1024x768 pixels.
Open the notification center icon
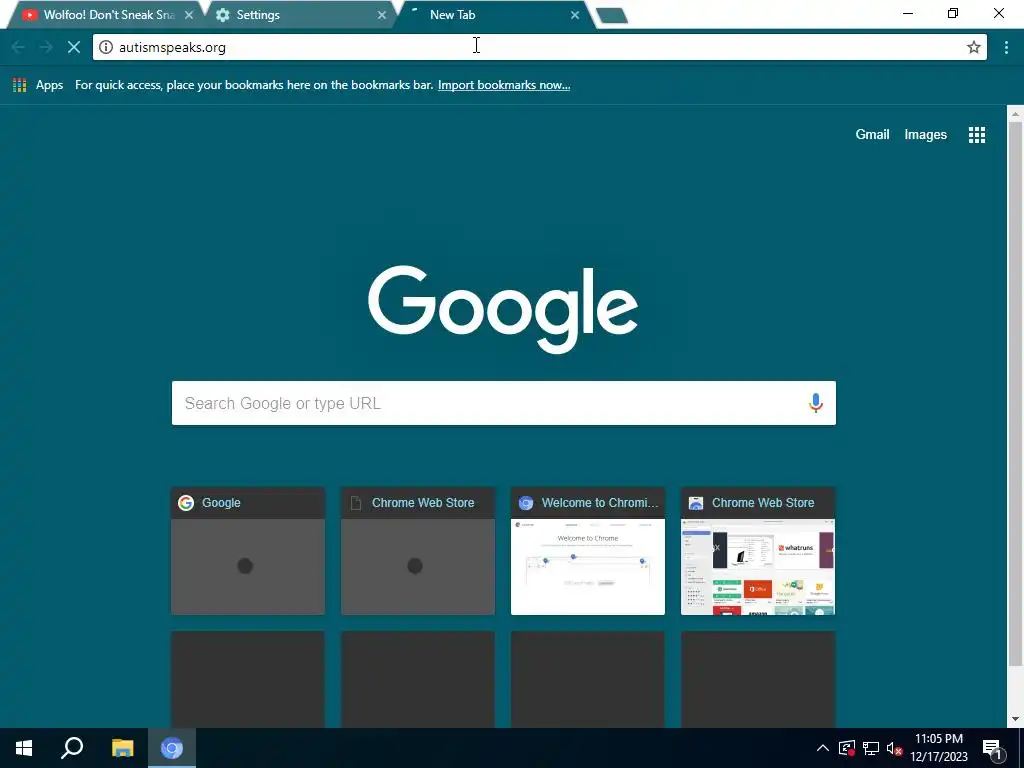[x=993, y=750]
